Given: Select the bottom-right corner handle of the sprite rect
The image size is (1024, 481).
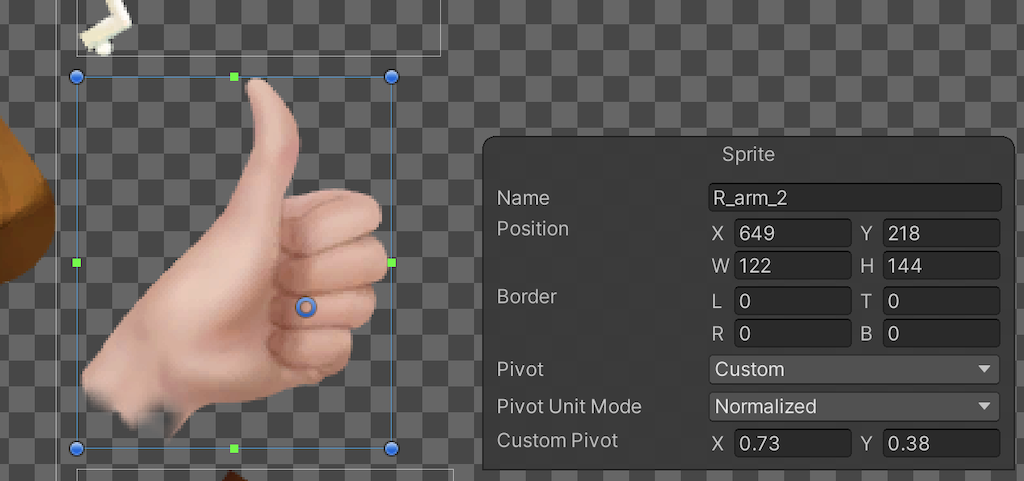Looking at the screenshot, I should coord(392,448).
